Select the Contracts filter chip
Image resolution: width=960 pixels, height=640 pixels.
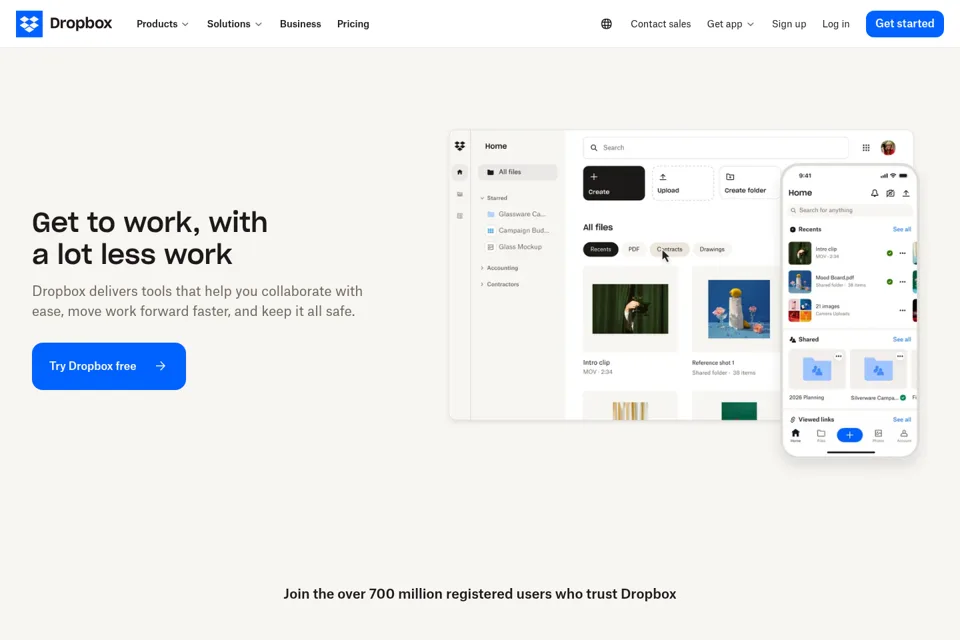click(670, 249)
